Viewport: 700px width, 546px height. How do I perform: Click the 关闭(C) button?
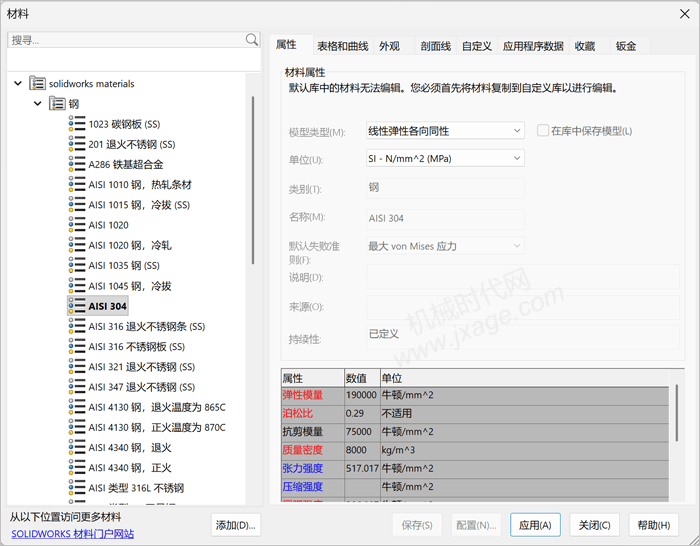(x=595, y=525)
